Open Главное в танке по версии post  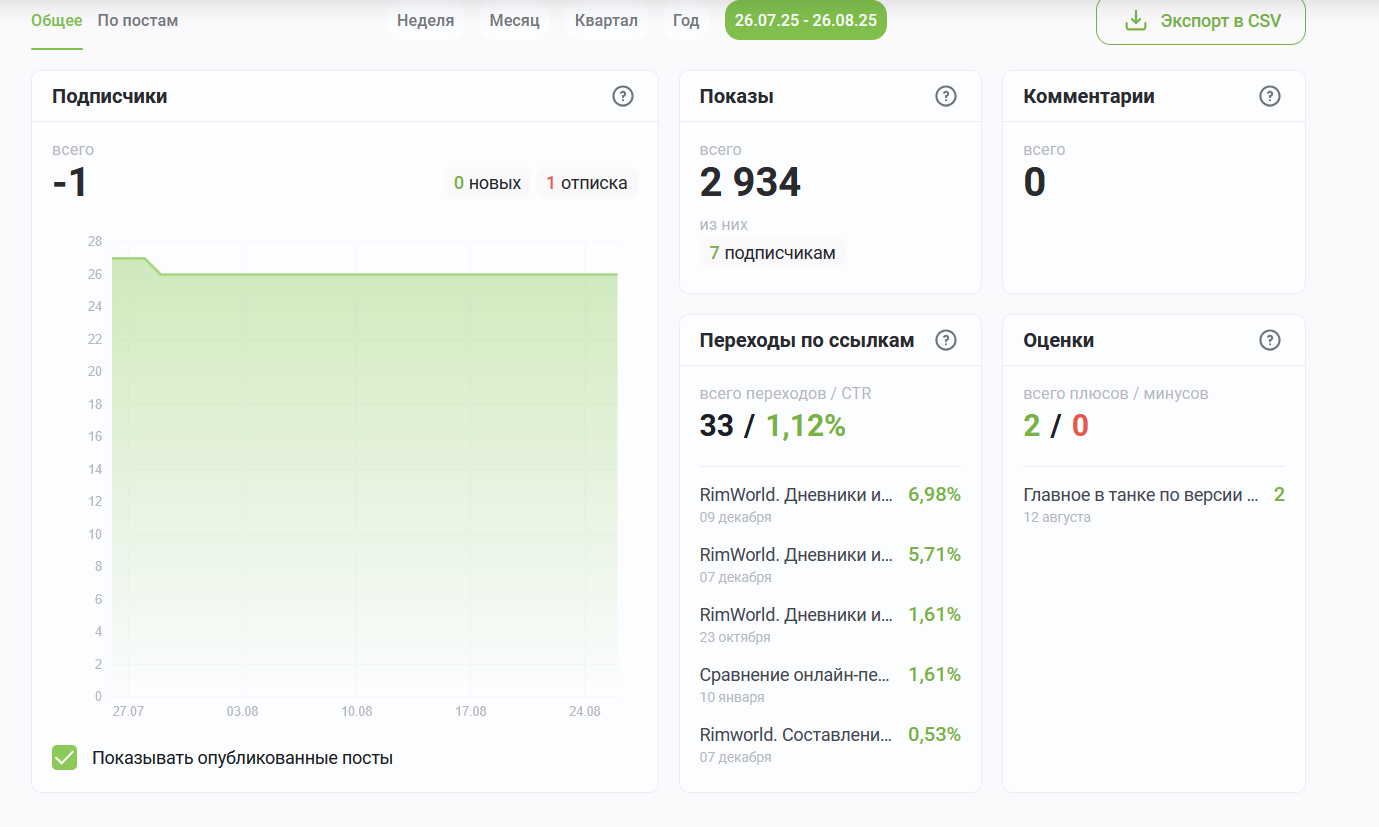point(1140,494)
